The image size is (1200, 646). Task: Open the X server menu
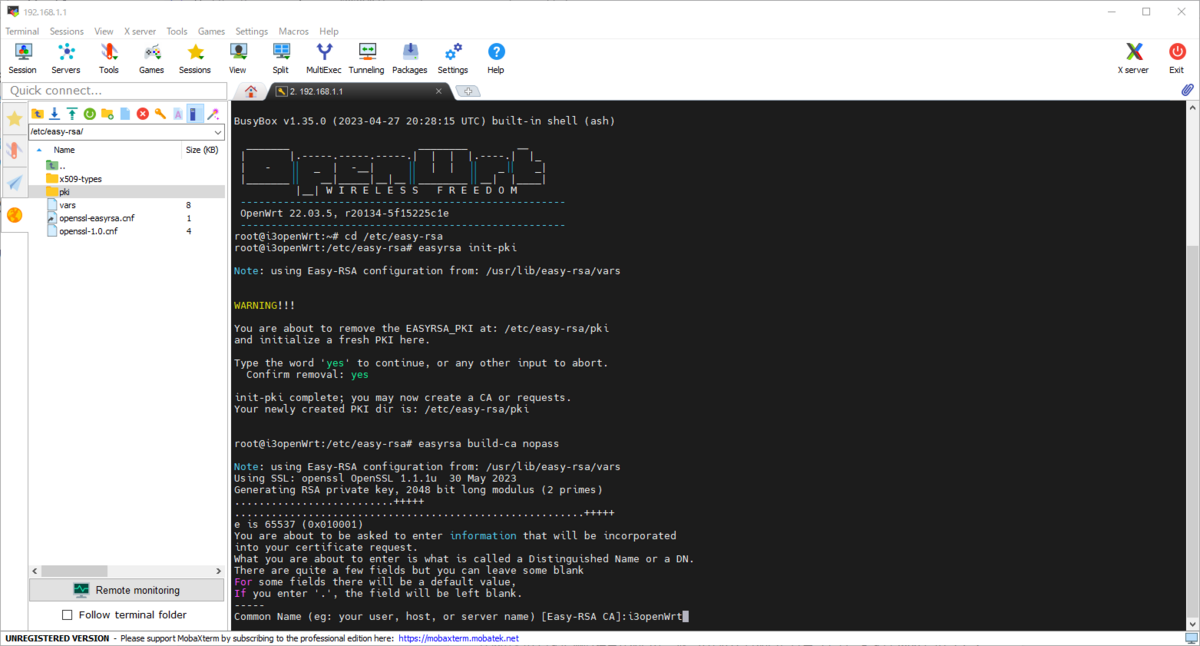click(141, 31)
